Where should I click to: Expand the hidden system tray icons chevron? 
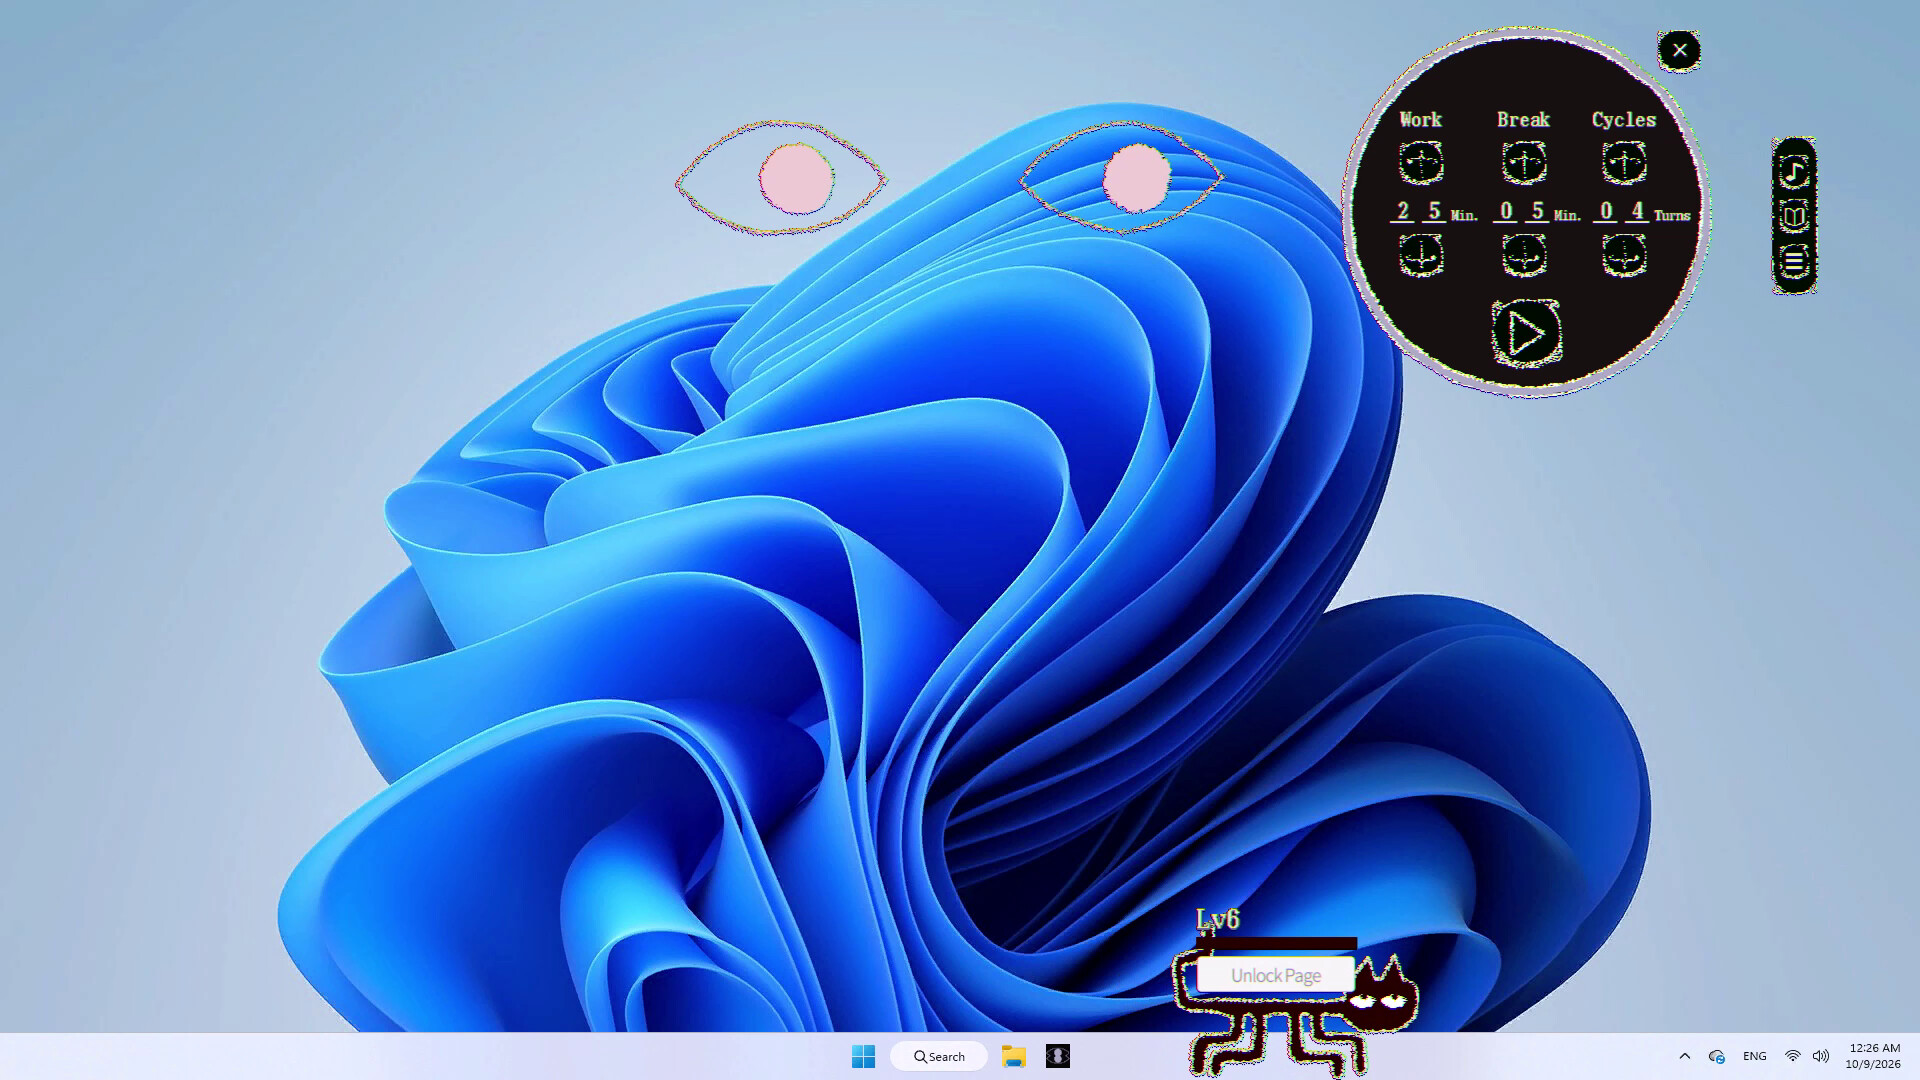tap(1684, 1056)
